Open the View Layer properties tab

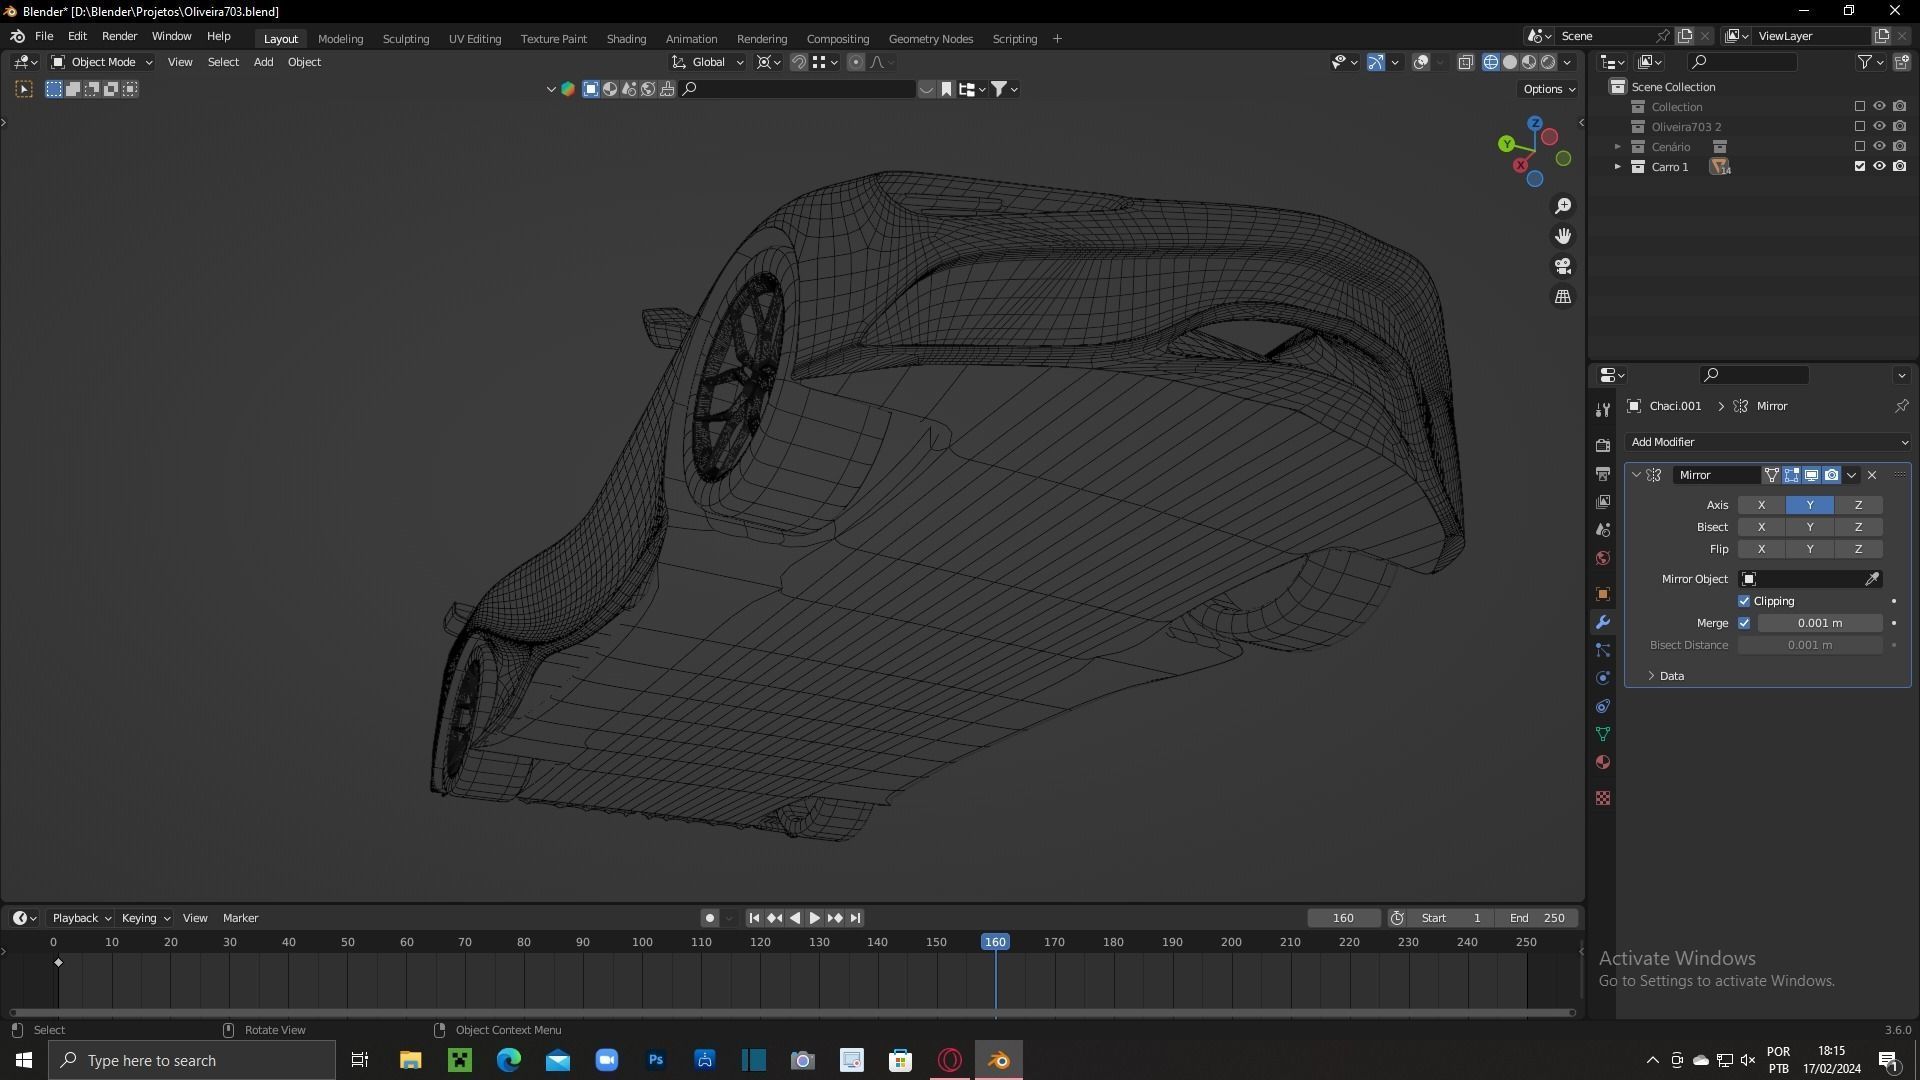pos(1603,501)
